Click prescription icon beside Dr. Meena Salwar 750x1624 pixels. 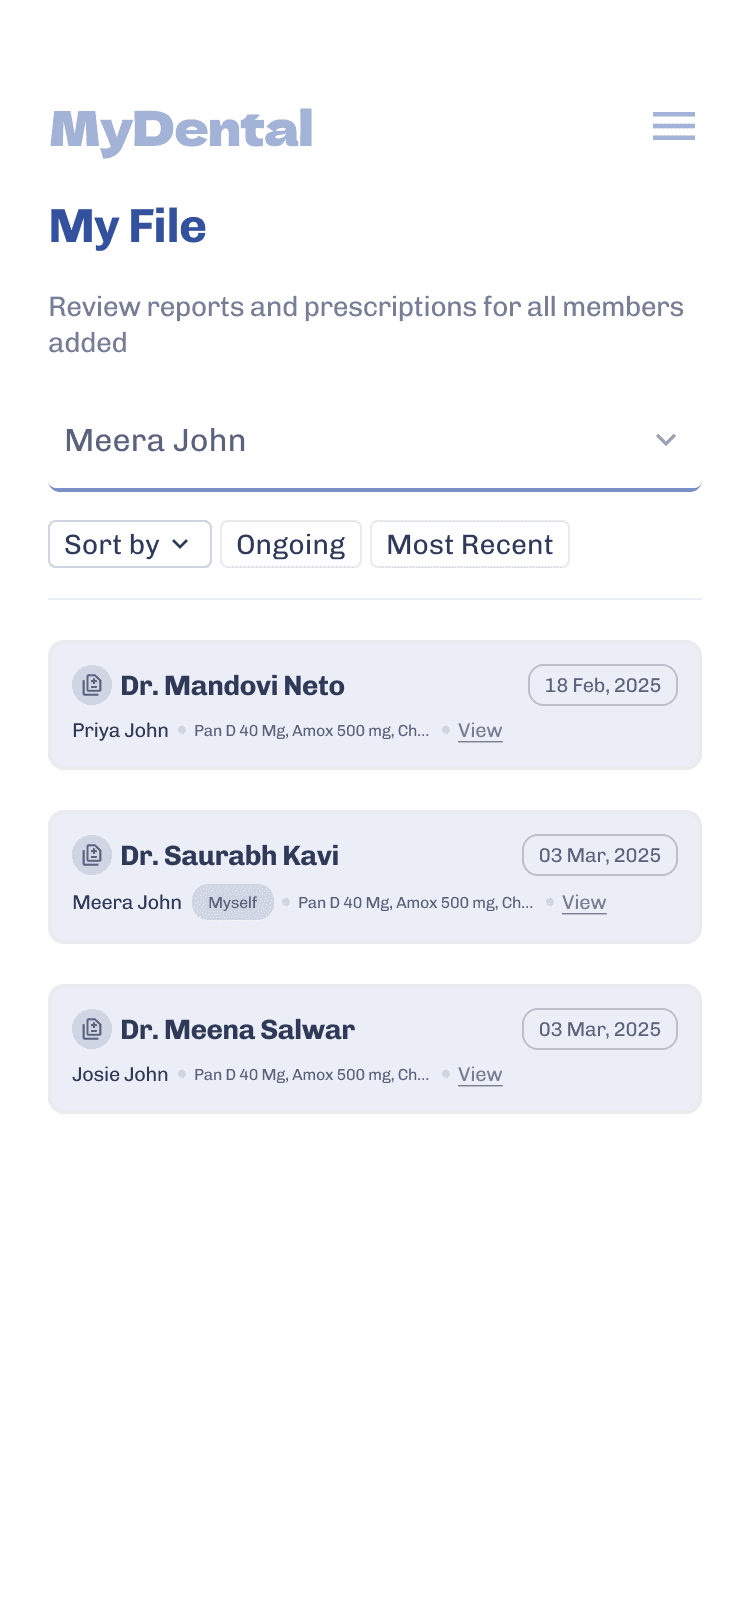pyautogui.click(x=92, y=1029)
